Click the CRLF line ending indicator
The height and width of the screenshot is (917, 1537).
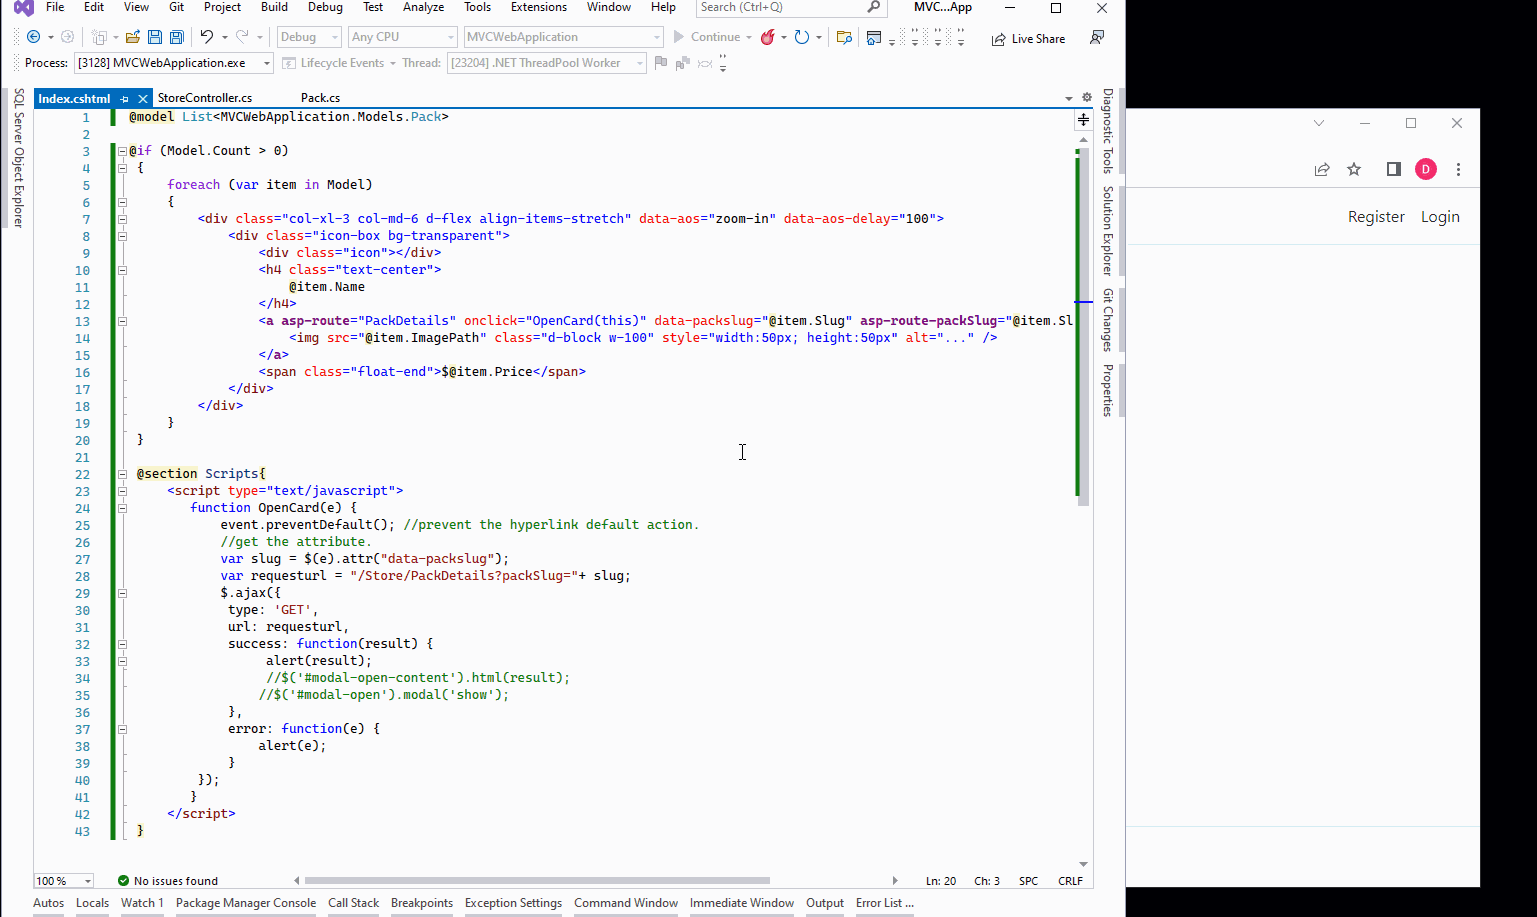[x=1070, y=881]
